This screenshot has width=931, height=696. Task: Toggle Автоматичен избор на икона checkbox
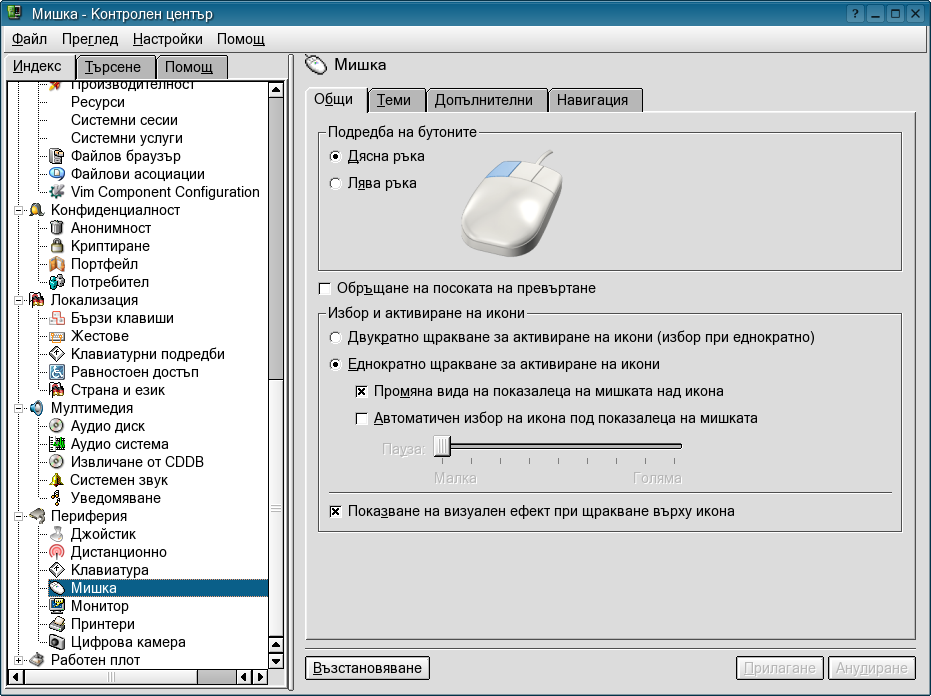(x=362, y=418)
